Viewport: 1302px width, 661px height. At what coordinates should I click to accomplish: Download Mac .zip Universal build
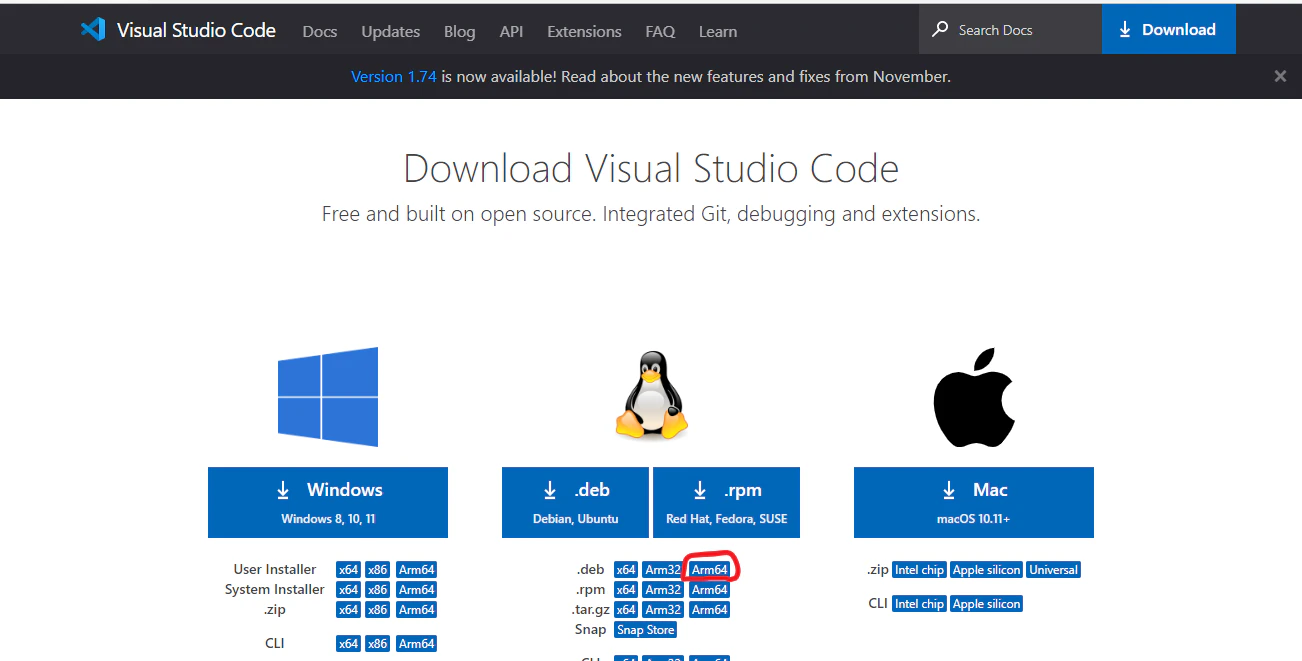click(x=1054, y=570)
